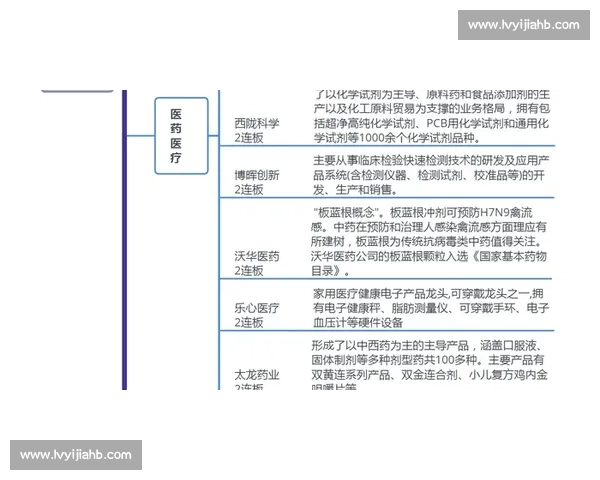
Task: Select the 西陇科学 stock name
Action: (257, 123)
